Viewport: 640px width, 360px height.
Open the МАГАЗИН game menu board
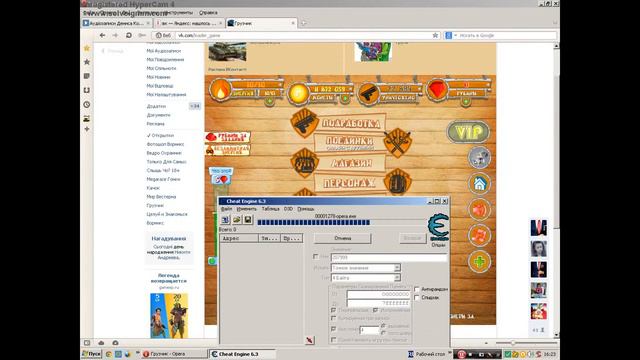[x=351, y=163]
